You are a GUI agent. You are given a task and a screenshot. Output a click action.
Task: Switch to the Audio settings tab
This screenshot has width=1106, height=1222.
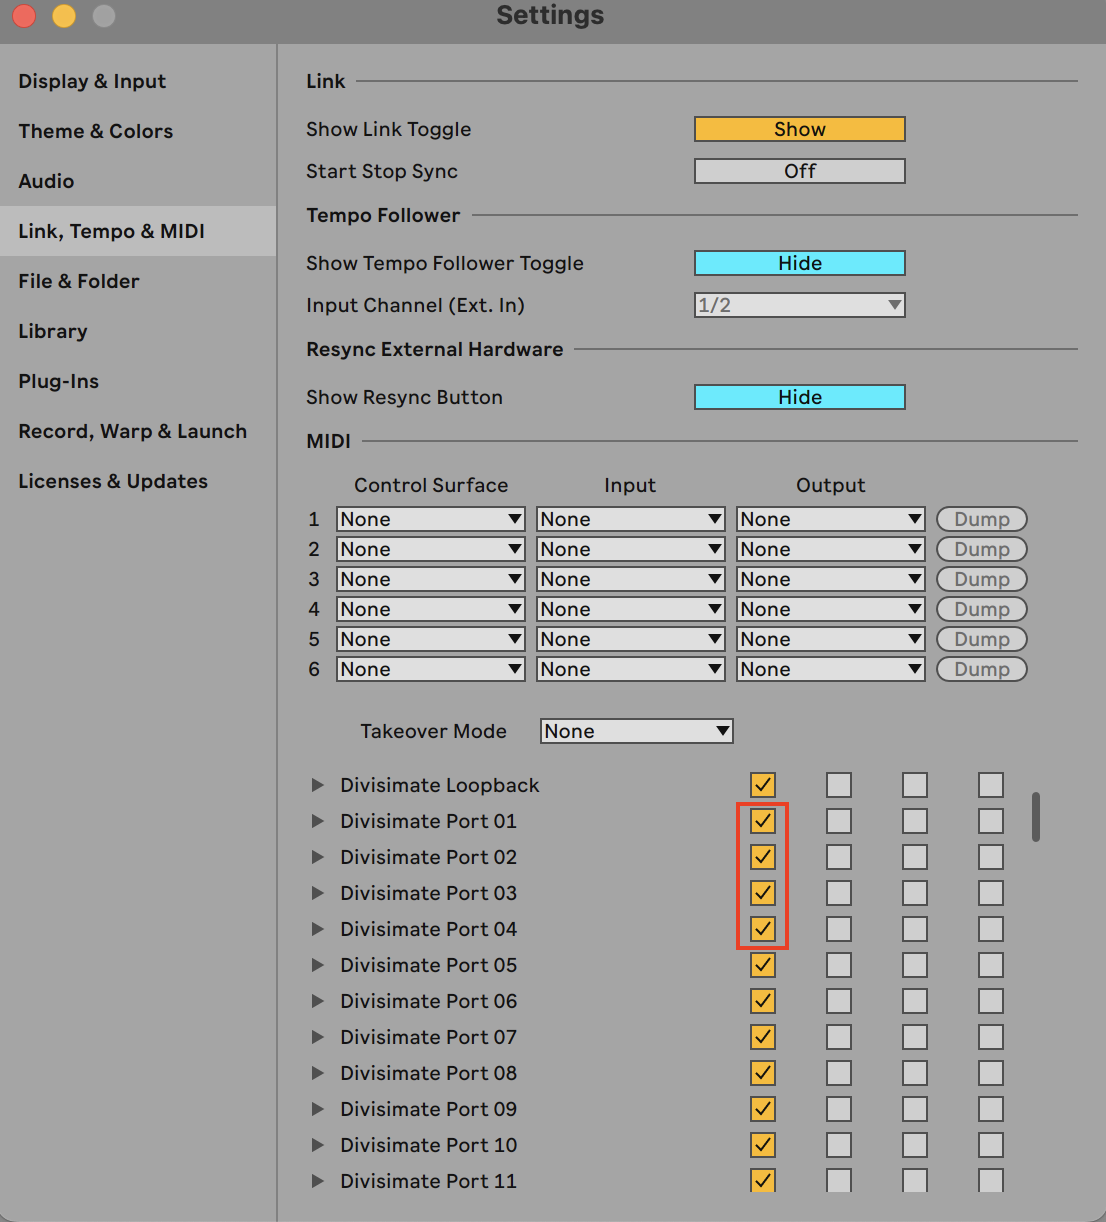(46, 181)
